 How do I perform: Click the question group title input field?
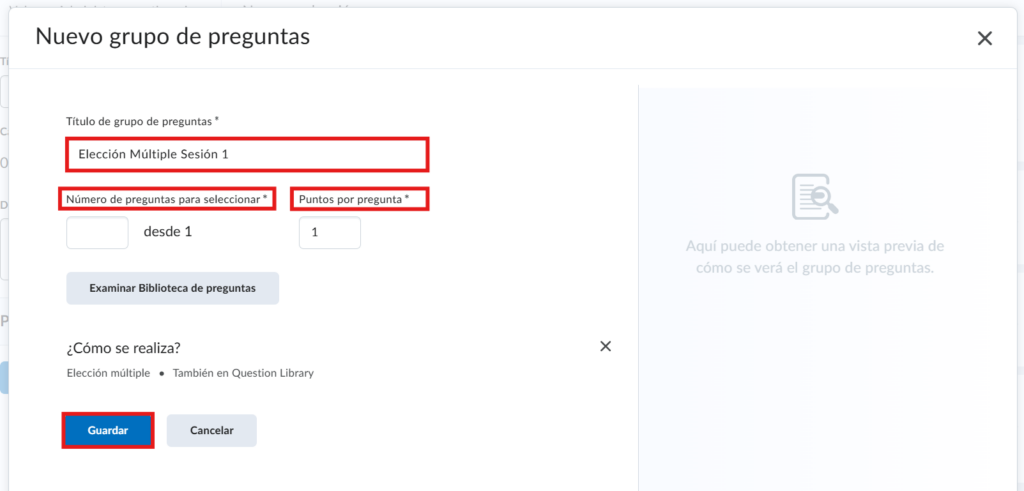click(x=247, y=155)
